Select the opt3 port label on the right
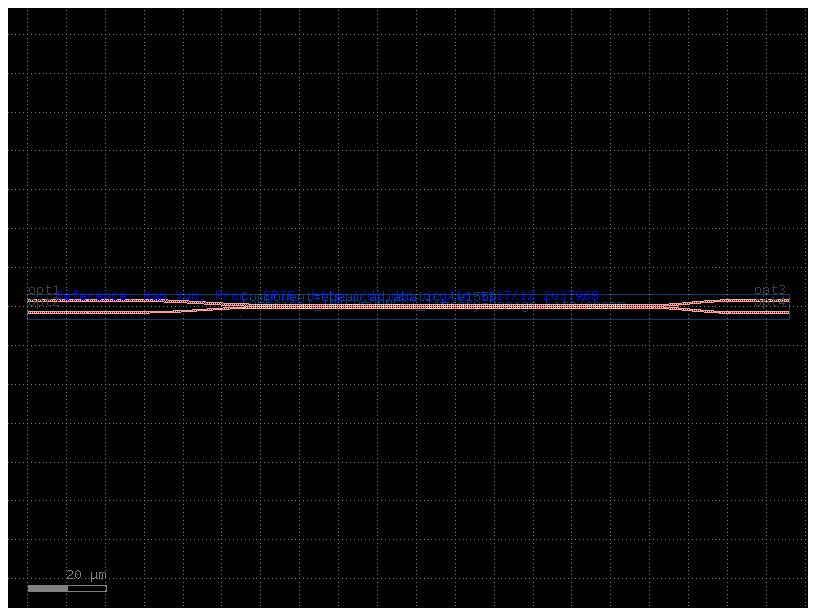The height and width of the screenshot is (616, 816). (x=766, y=289)
